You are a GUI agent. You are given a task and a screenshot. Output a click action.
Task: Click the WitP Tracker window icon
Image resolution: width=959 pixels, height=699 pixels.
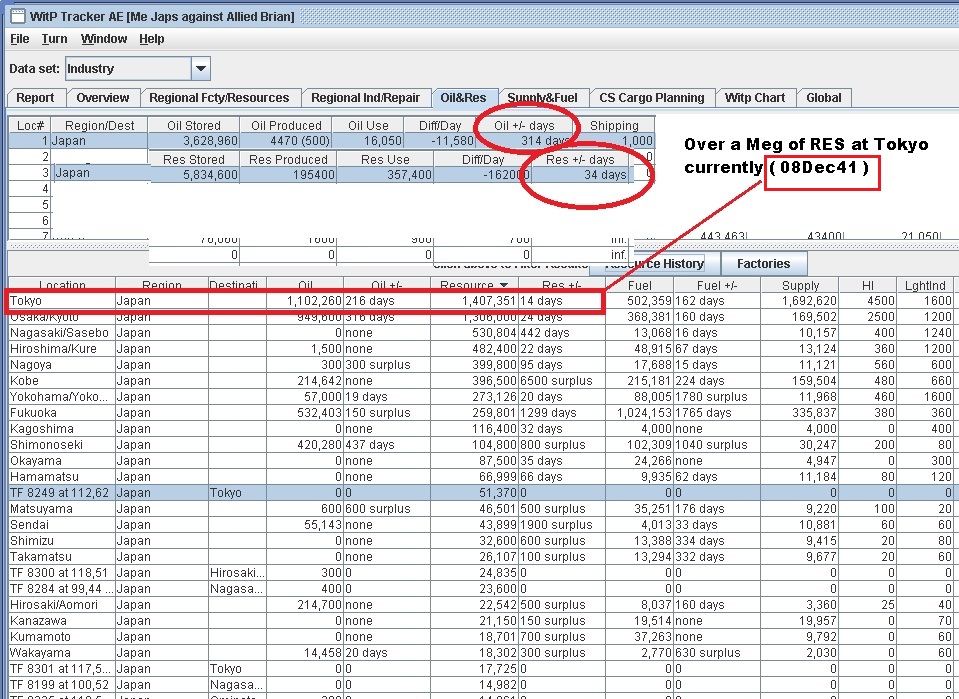click(17, 16)
